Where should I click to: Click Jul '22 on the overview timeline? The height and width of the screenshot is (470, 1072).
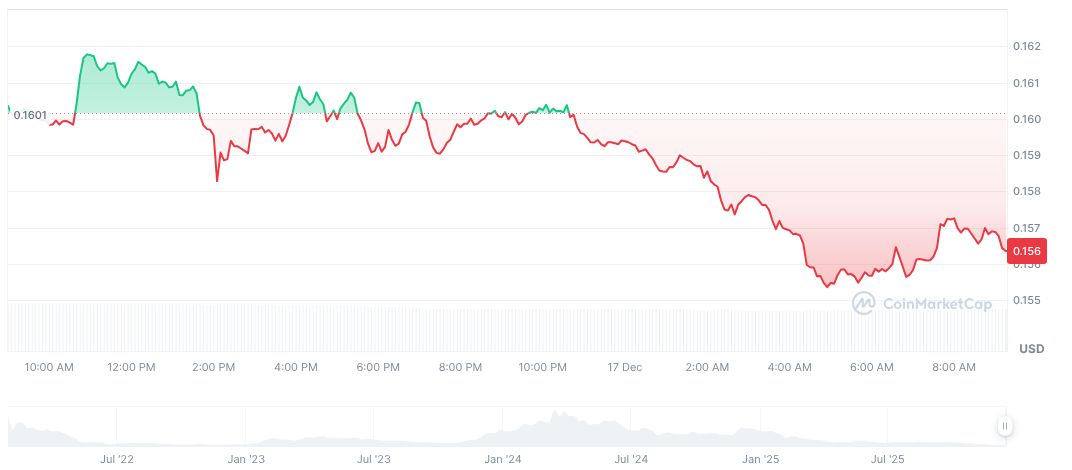coord(118,459)
